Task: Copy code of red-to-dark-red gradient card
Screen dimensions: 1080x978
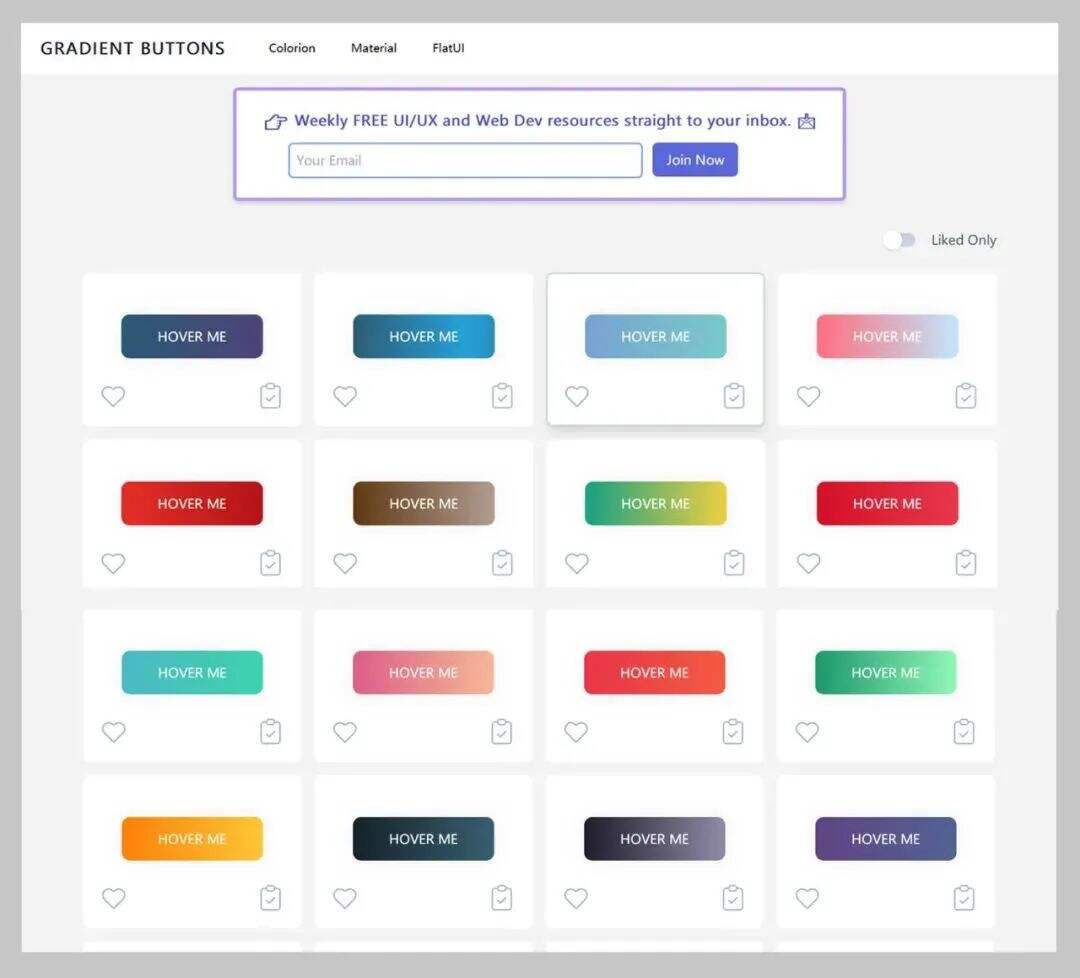Action: point(271,563)
